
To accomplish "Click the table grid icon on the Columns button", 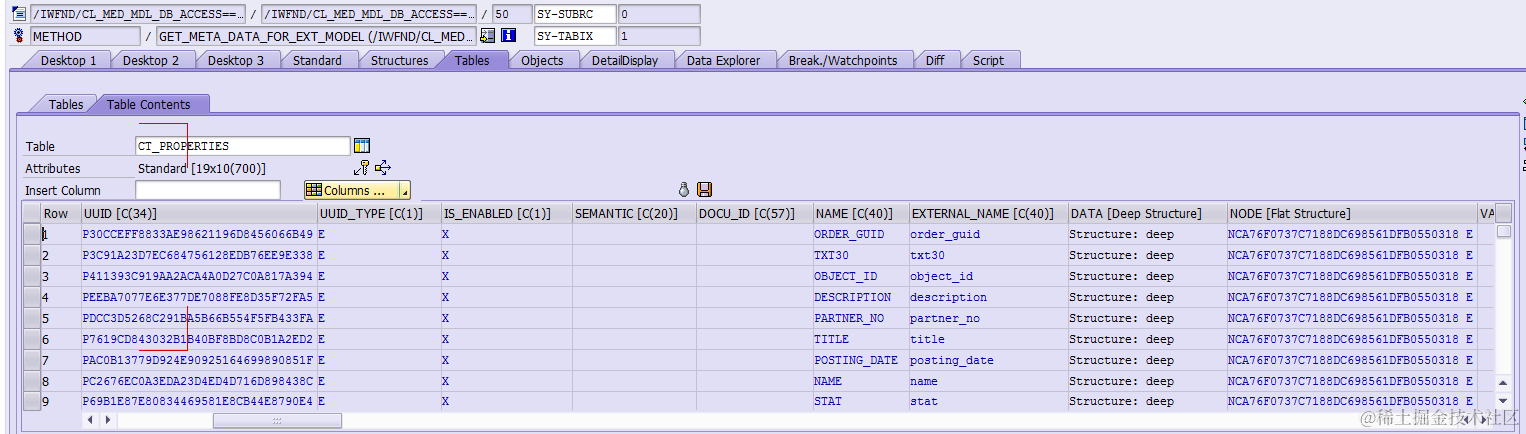I will 314,190.
